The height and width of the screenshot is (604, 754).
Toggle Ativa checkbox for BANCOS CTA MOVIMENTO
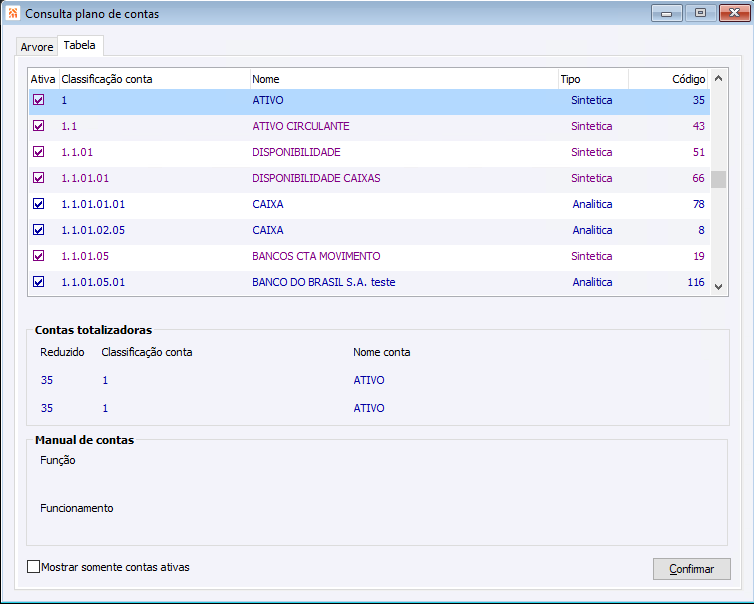click(38, 256)
